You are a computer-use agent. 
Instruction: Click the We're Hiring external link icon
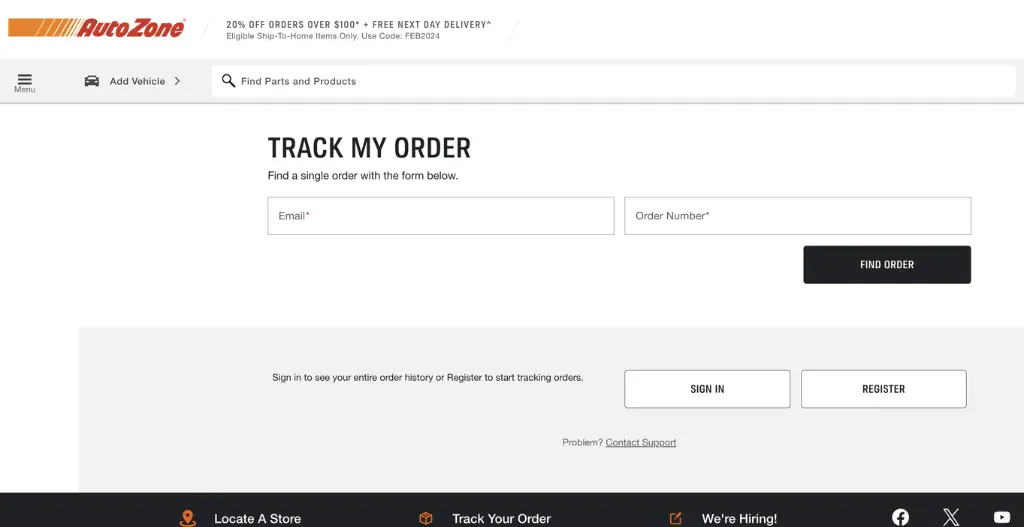click(676, 518)
